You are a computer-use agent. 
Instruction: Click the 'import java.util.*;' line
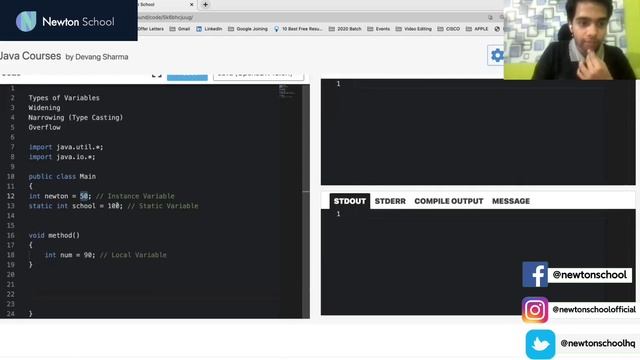pyautogui.click(x=66, y=147)
